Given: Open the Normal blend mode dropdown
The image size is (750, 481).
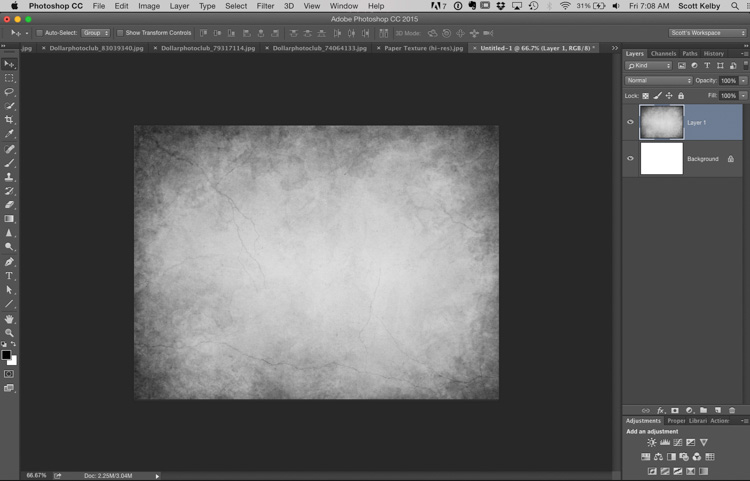Looking at the screenshot, I should [x=658, y=80].
